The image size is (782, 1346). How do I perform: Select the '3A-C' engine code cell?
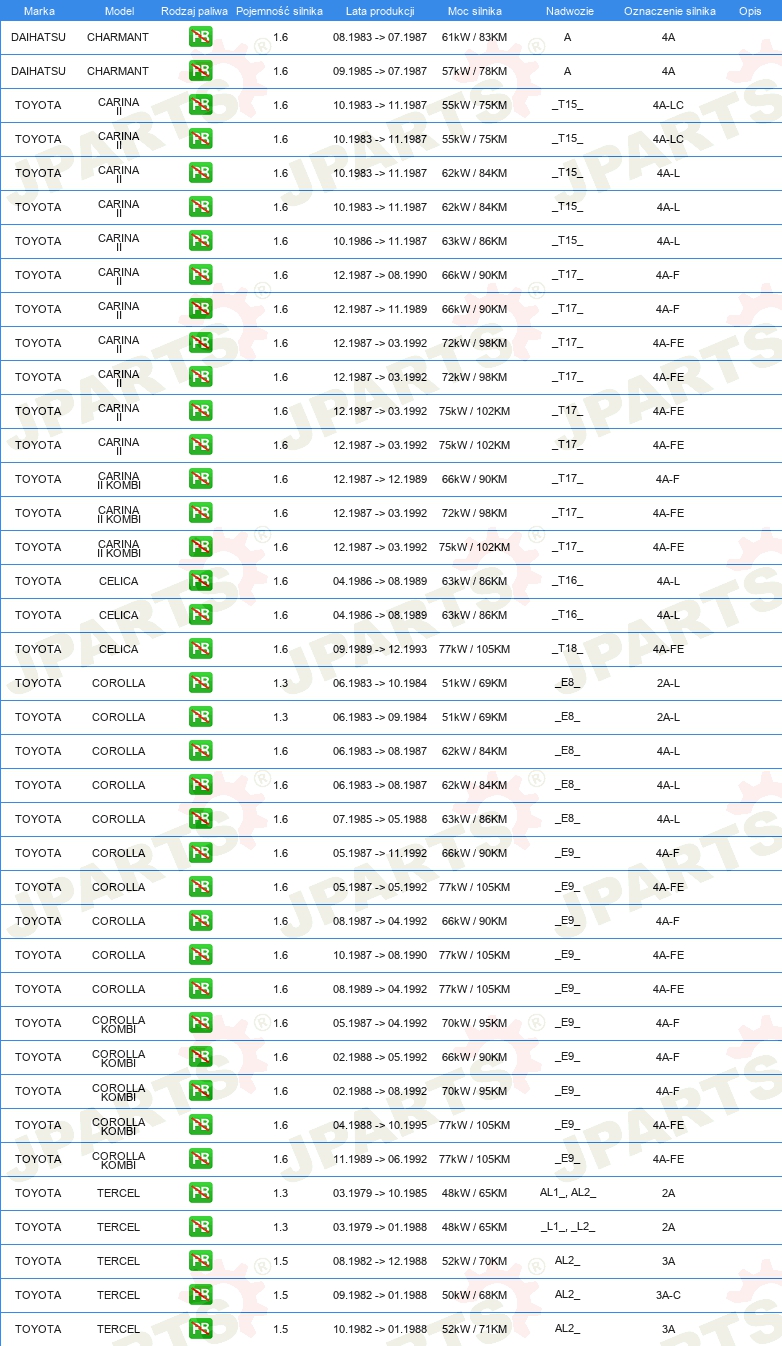(668, 1295)
